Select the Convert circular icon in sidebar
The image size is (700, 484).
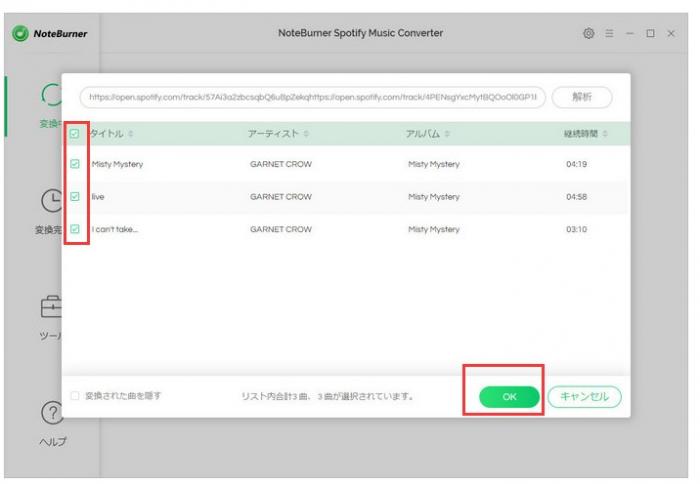[x=52, y=95]
